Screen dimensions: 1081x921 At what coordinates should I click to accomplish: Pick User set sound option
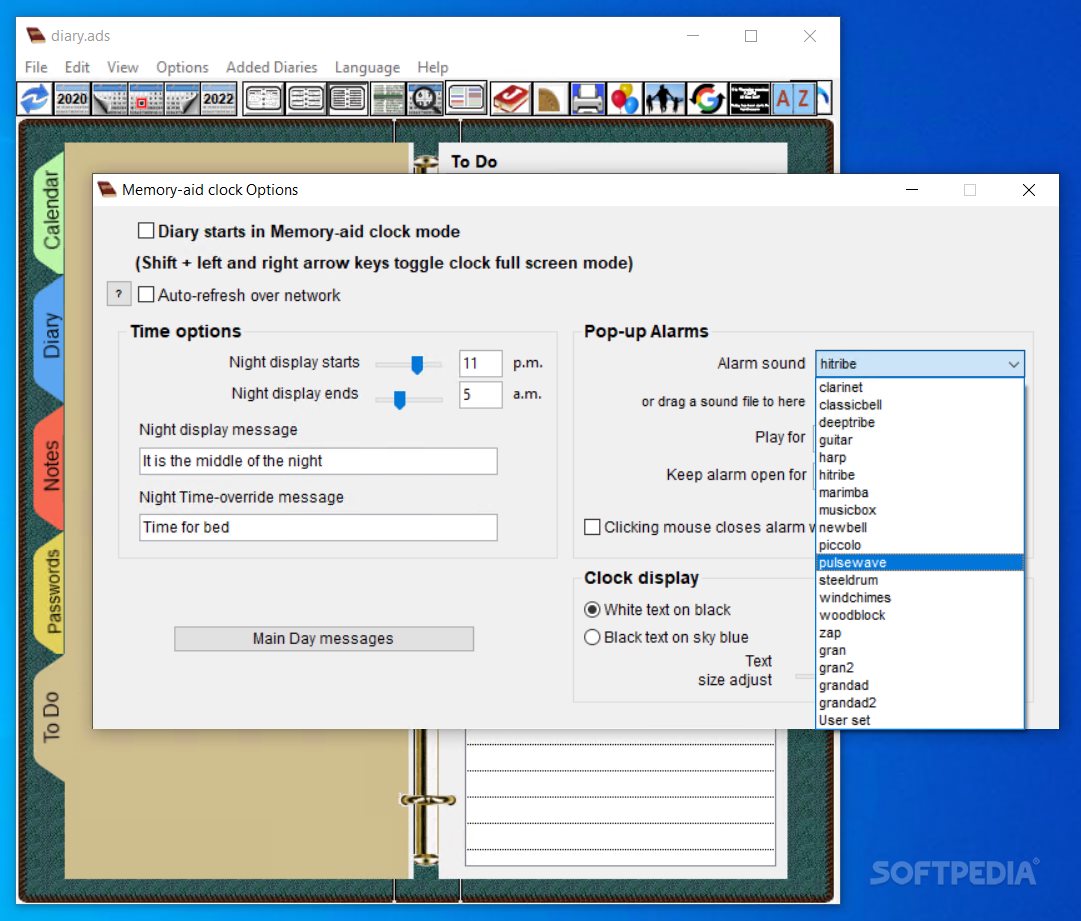coord(919,720)
